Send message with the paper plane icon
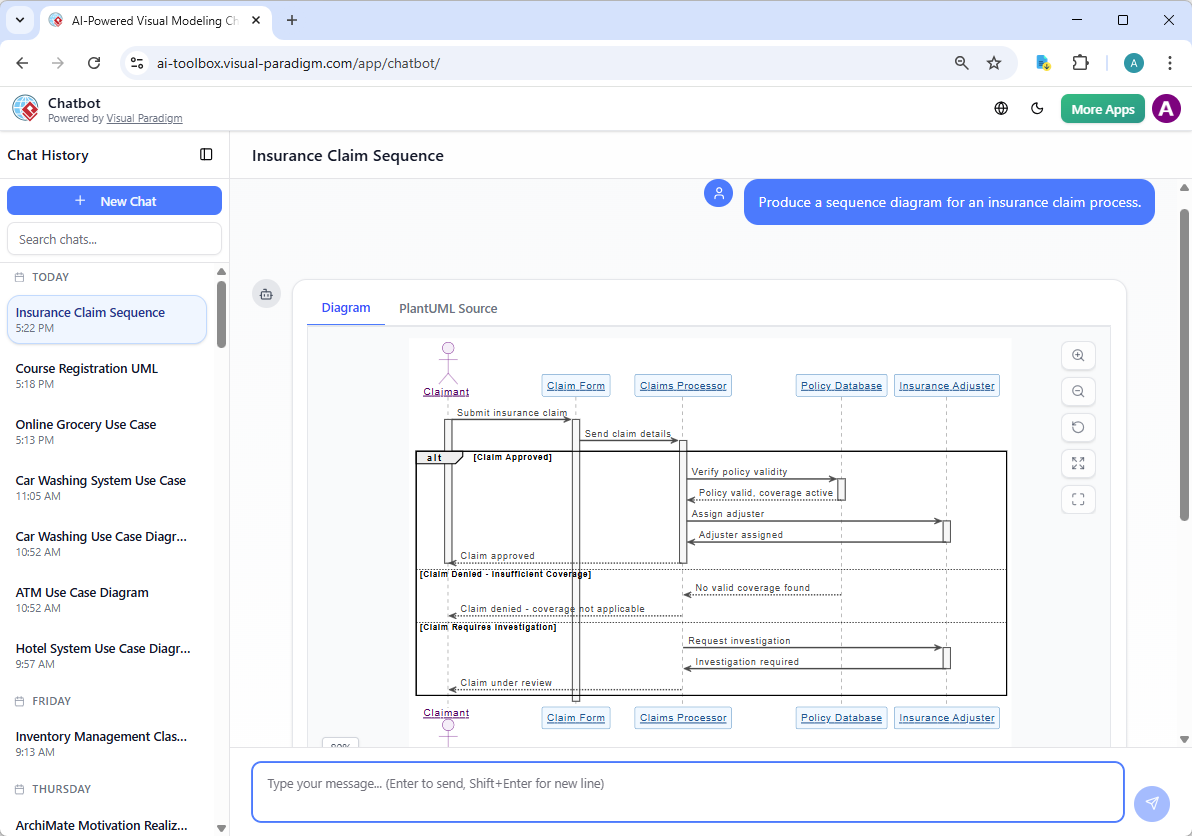The image size is (1192, 836). tap(1151, 803)
